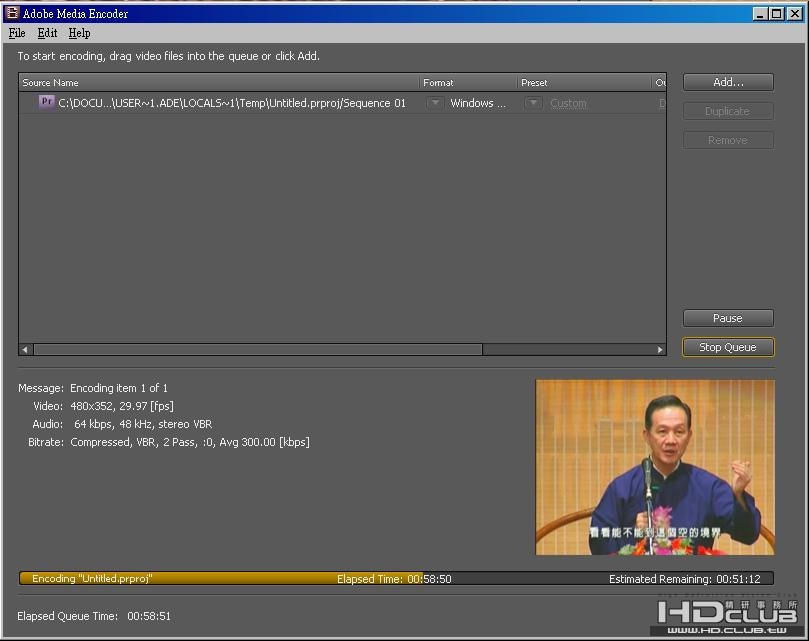Click the encoding progress bar
This screenshot has height=641, width=809.
pyautogui.click(x=396, y=579)
